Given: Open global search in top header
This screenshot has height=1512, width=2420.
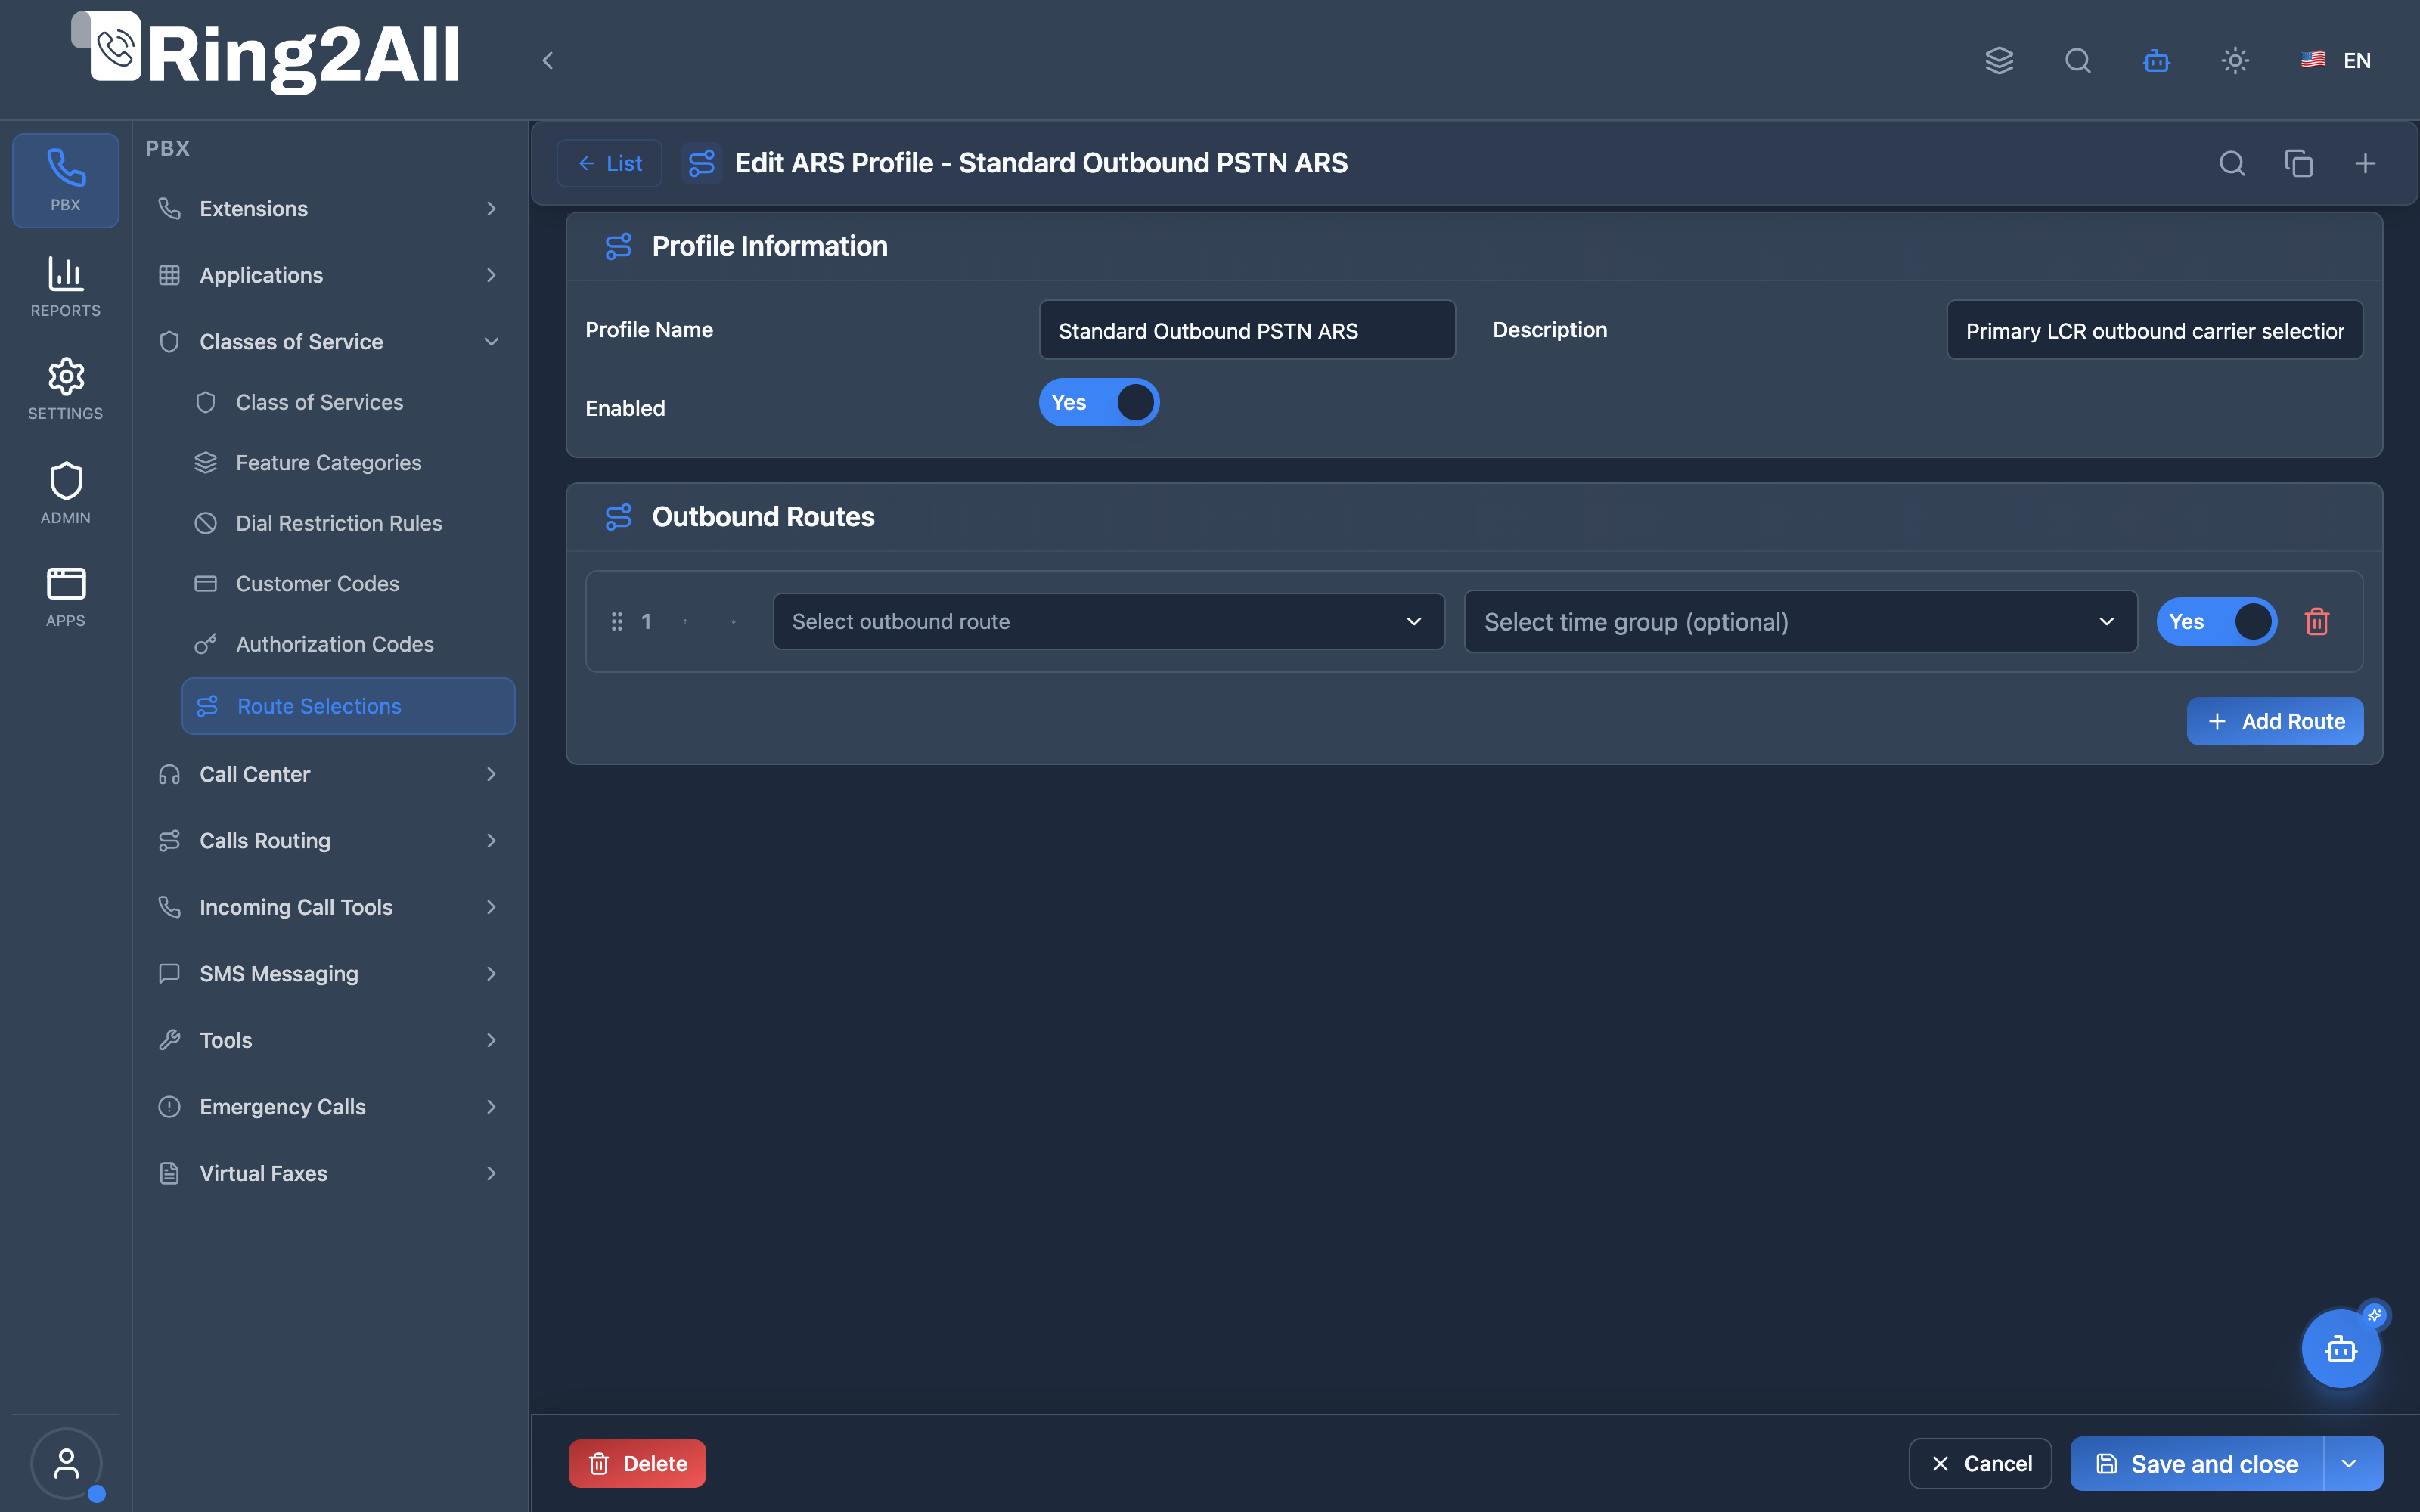Looking at the screenshot, I should 2078,60.
